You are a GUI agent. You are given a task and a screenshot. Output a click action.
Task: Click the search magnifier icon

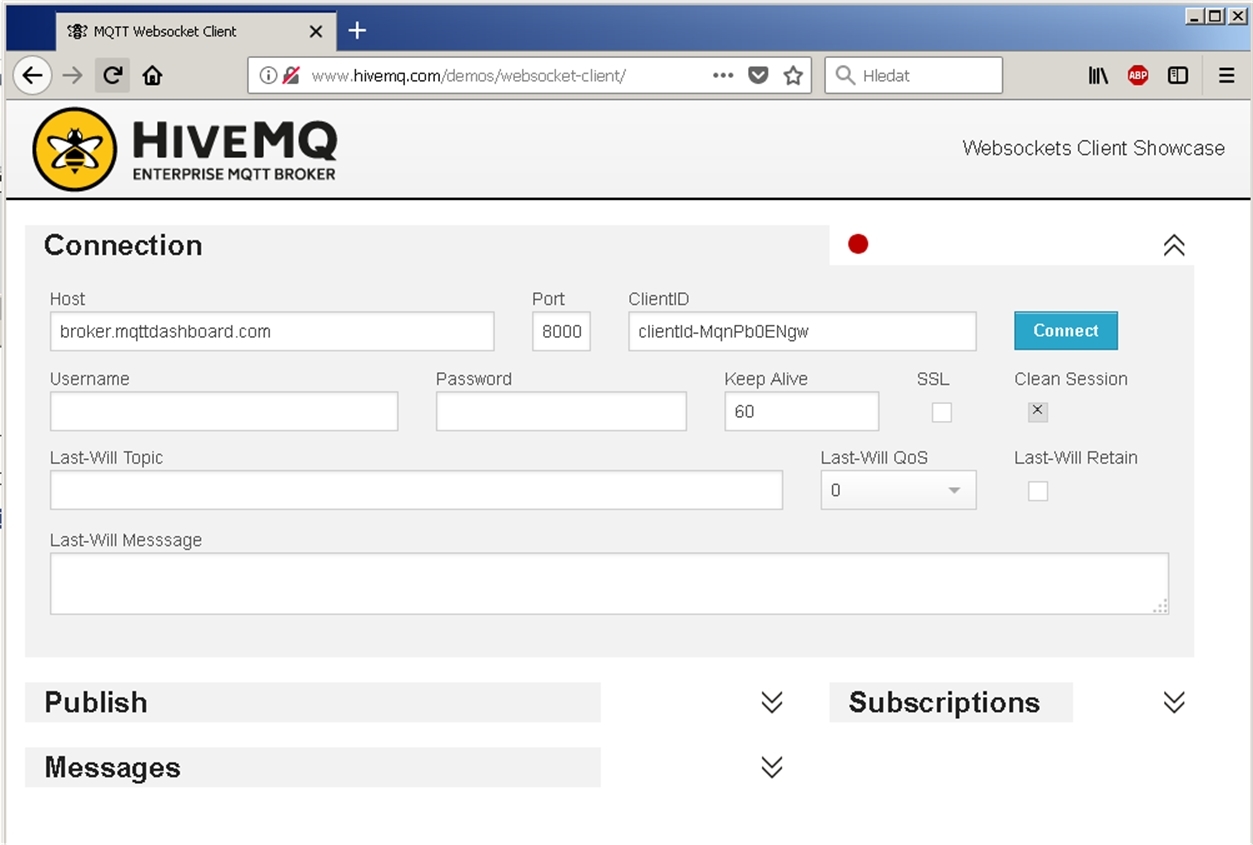[845, 75]
